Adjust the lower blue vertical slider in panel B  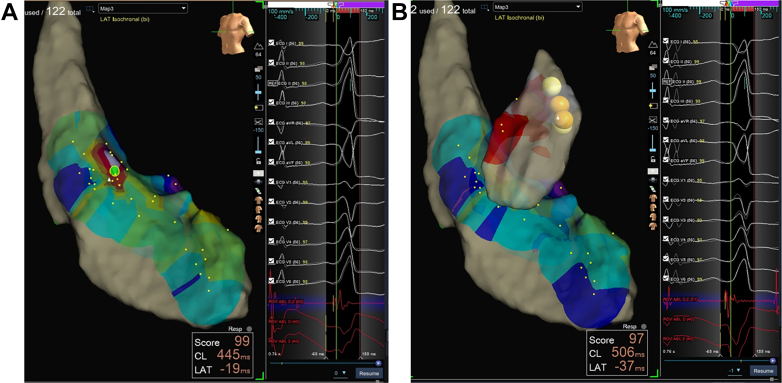tap(653, 143)
